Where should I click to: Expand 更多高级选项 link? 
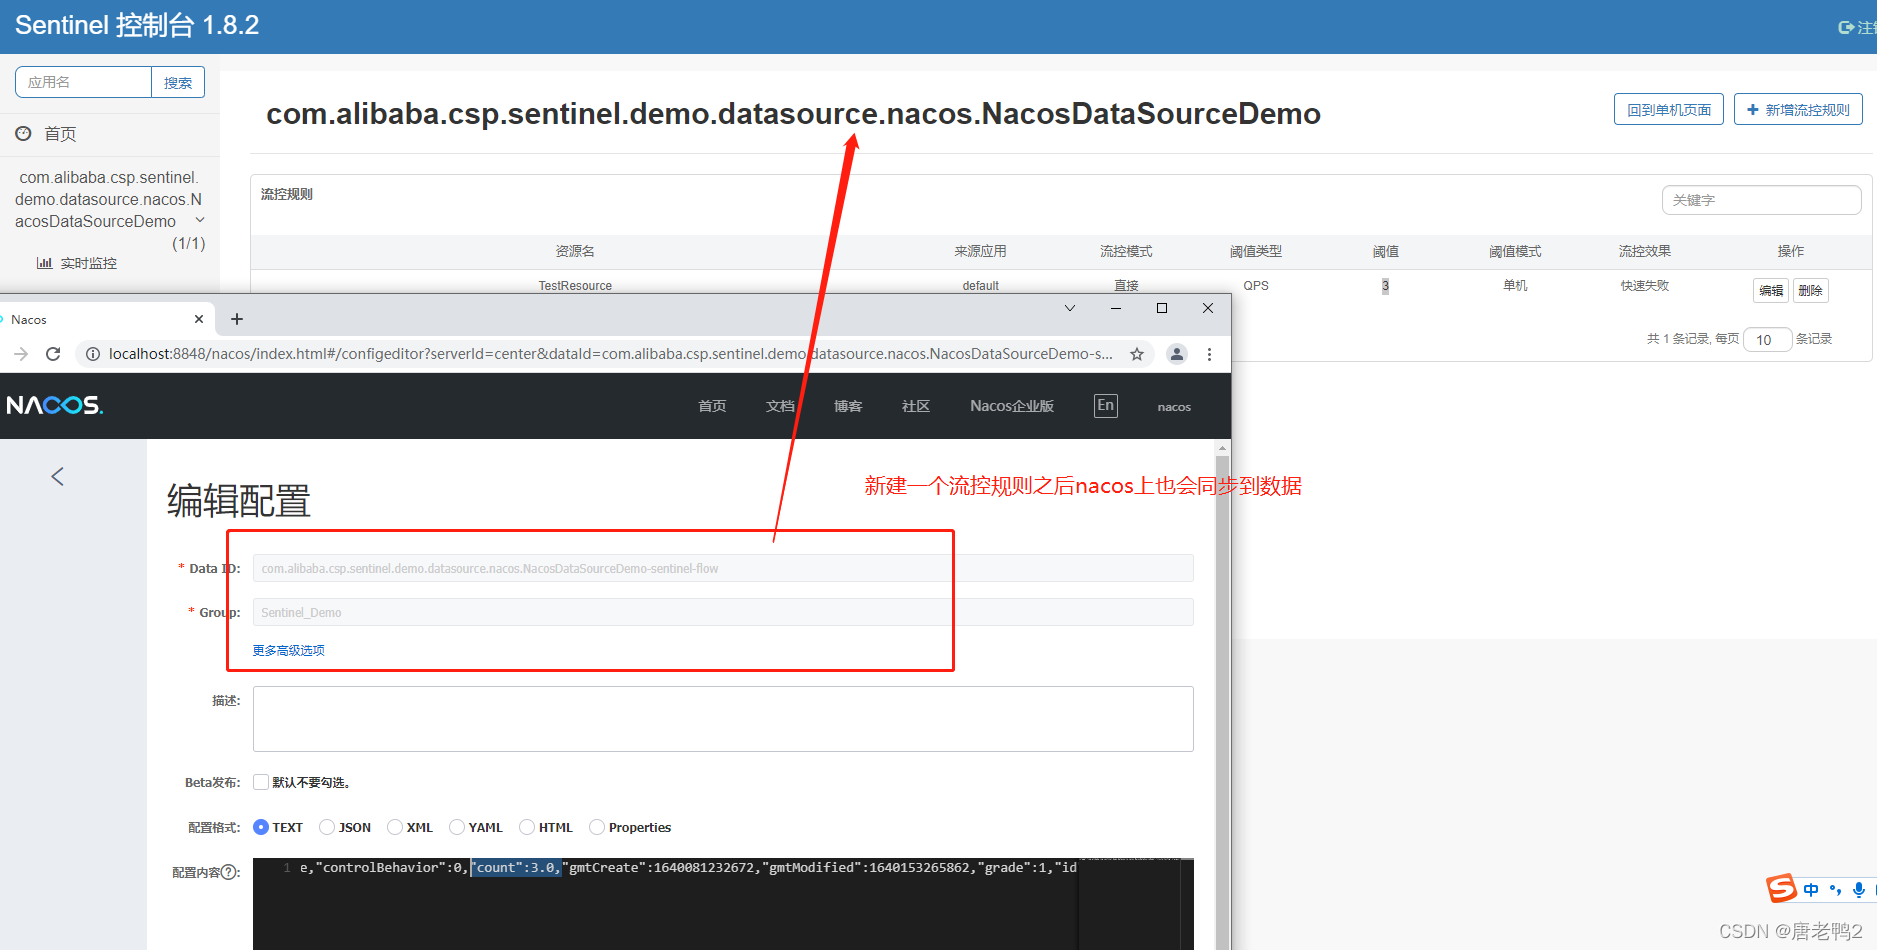(288, 650)
